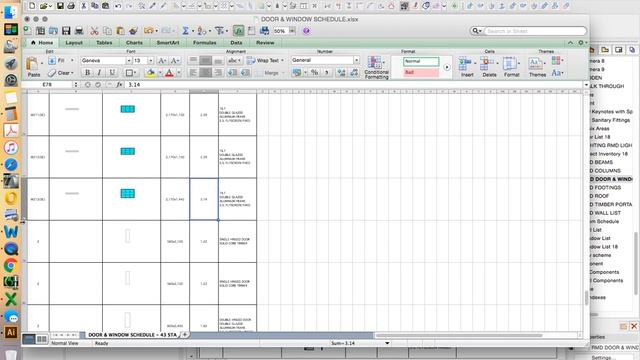The width and height of the screenshot is (640, 360).
Task: Open the borders dropdown arrow
Action: coord(136,73)
